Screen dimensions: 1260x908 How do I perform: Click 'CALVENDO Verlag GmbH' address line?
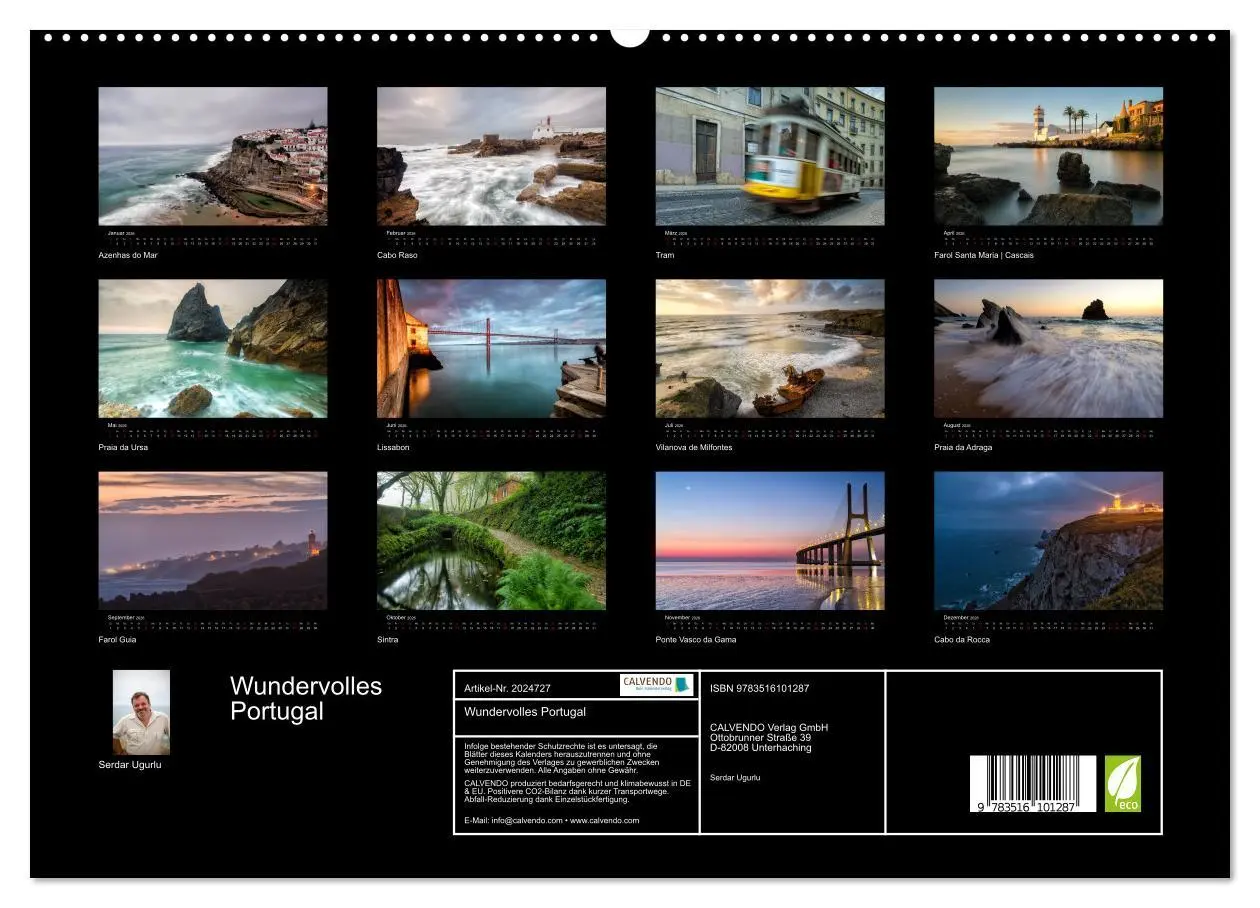pyautogui.click(x=769, y=727)
